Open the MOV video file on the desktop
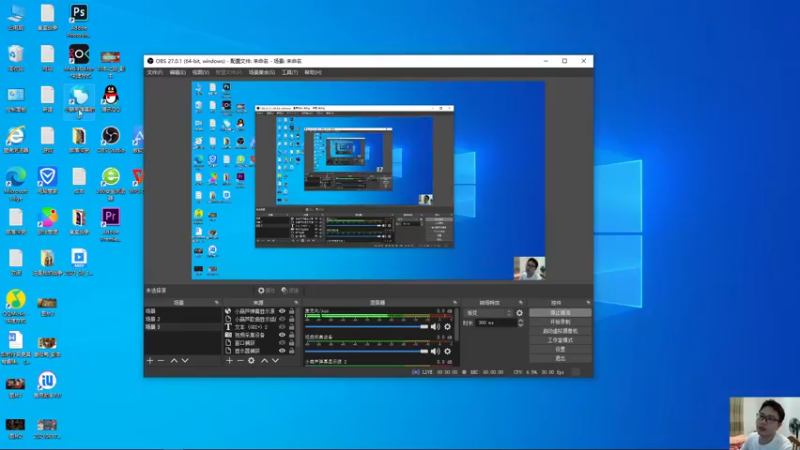This screenshot has width=800, height=450. click(x=79, y=262)
